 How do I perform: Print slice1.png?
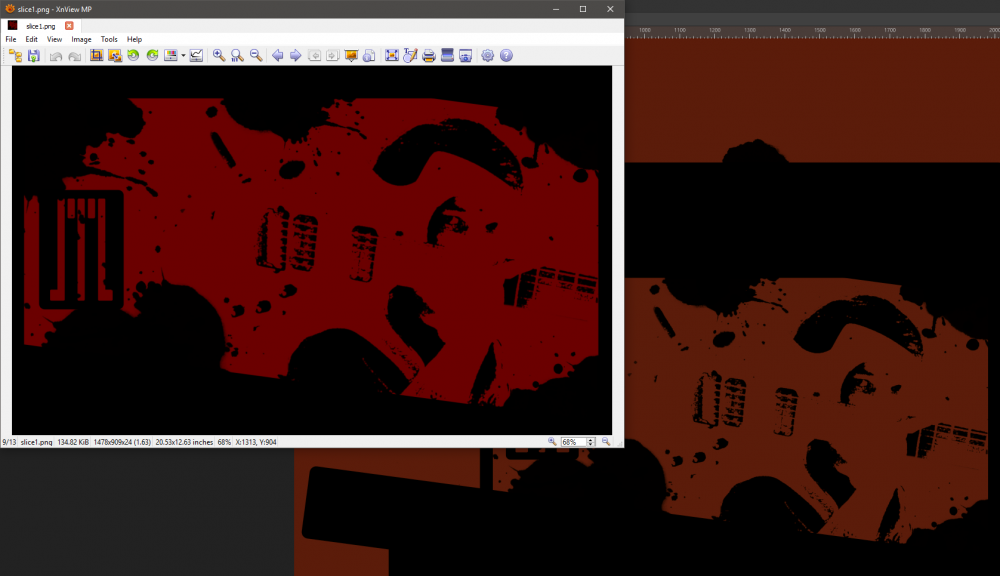pos(429,56)
